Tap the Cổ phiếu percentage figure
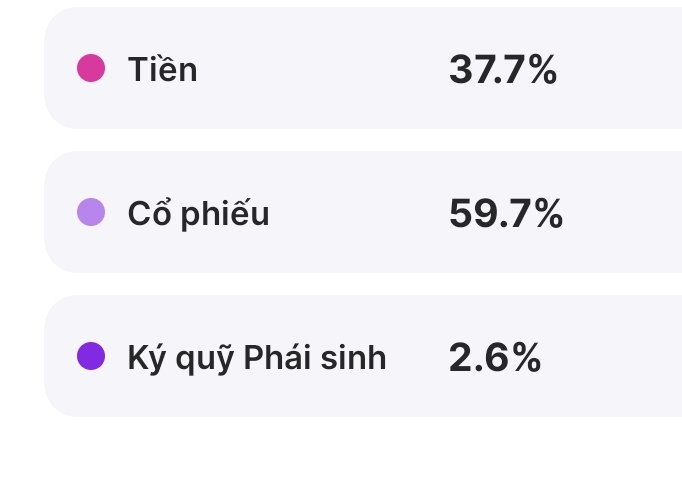This screenshot has width=682, height=490. point(505,214)
